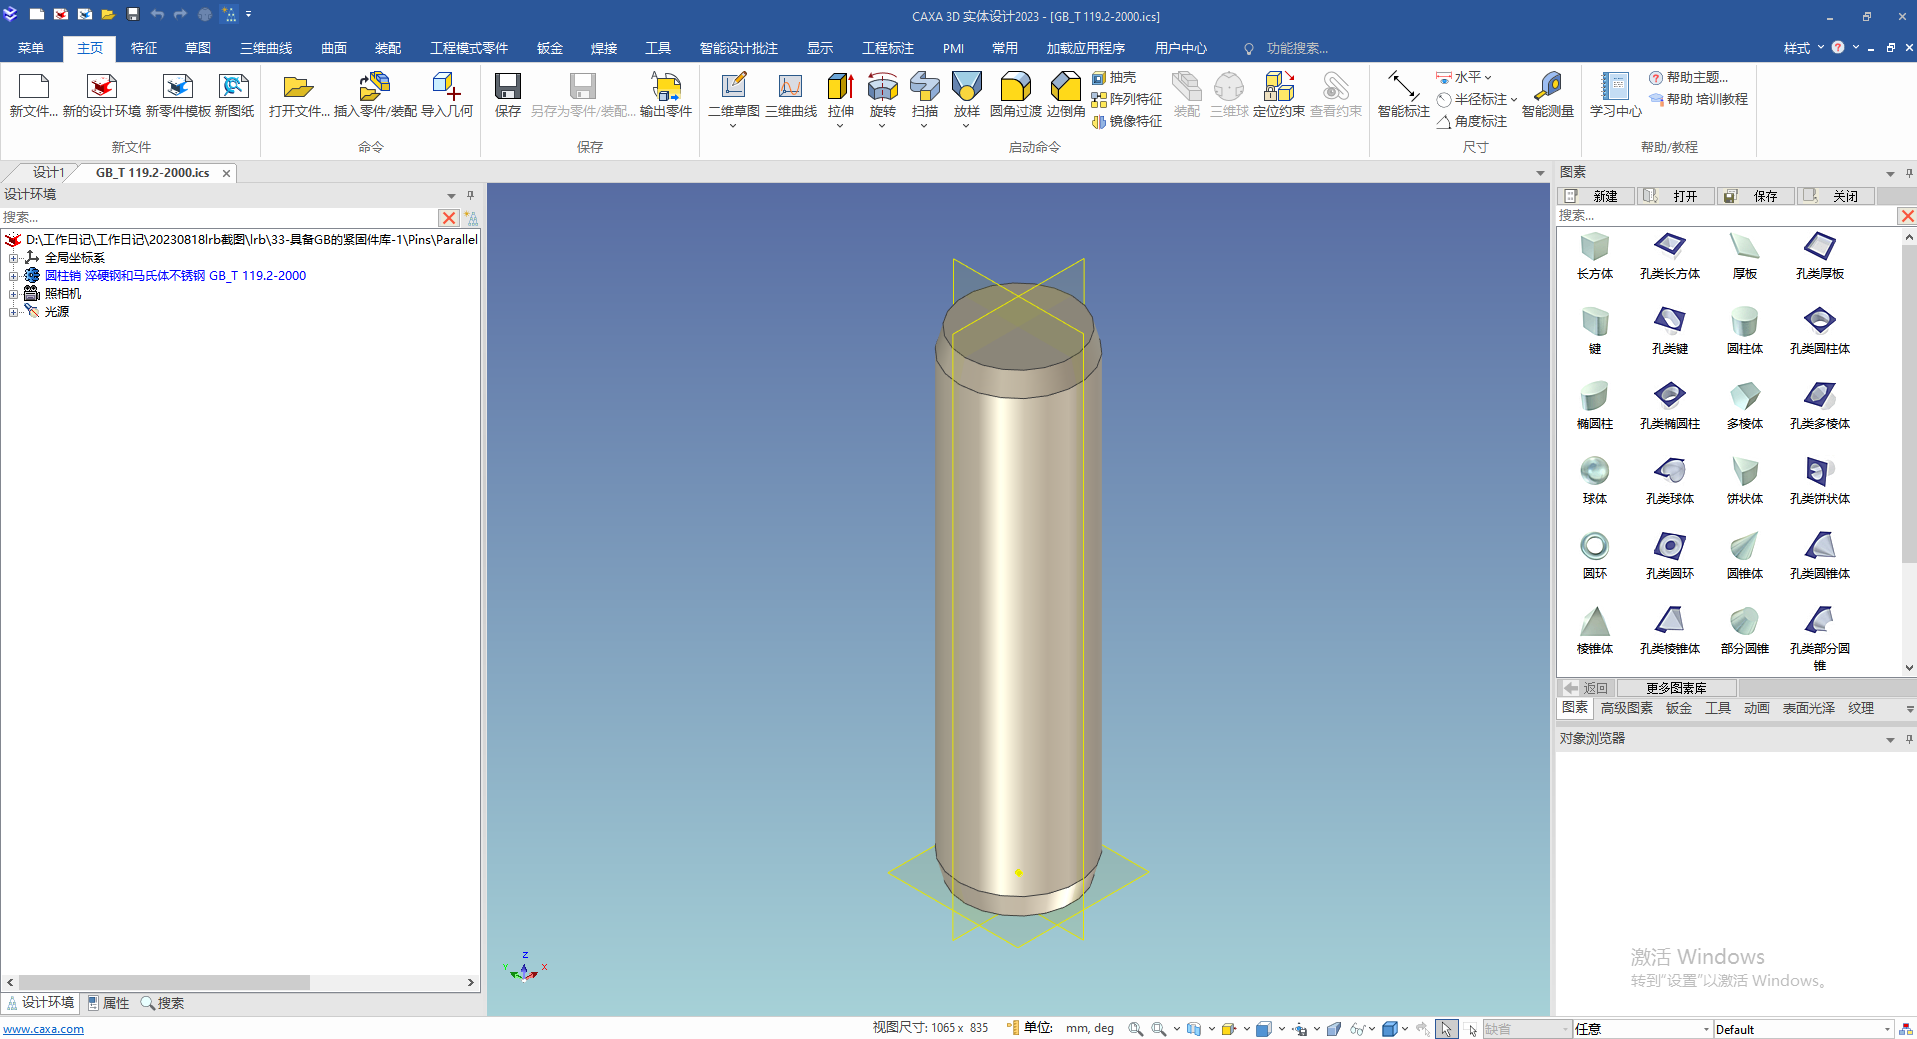Select the 圆柱体 cylinder element in catalog

pyautogui.click(x=1745, y=330)
